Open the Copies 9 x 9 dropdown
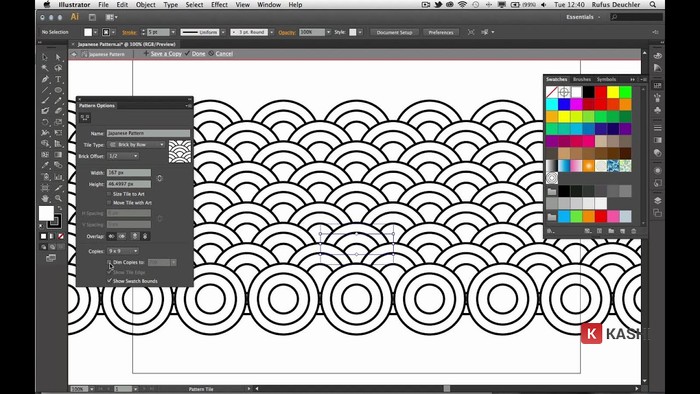This screenshot has width=700, height=394. [123, 251]
